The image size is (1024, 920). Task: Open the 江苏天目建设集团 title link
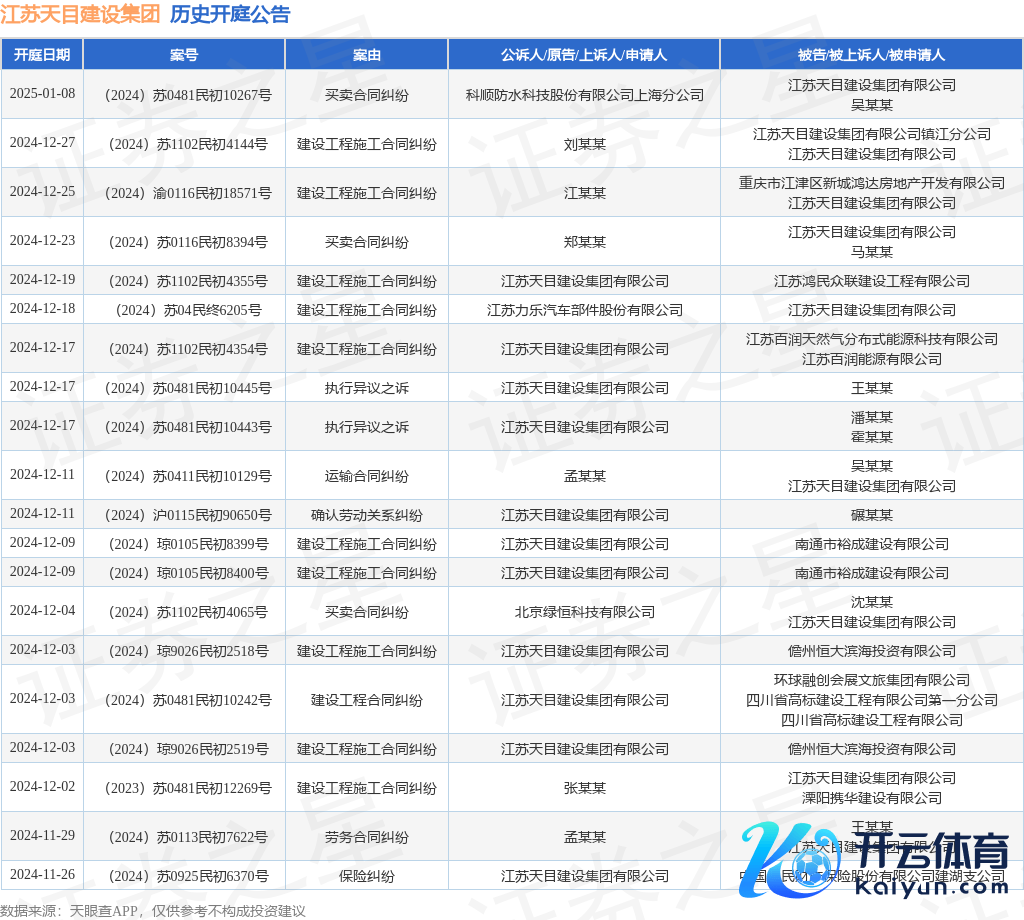tap(80, 14)
